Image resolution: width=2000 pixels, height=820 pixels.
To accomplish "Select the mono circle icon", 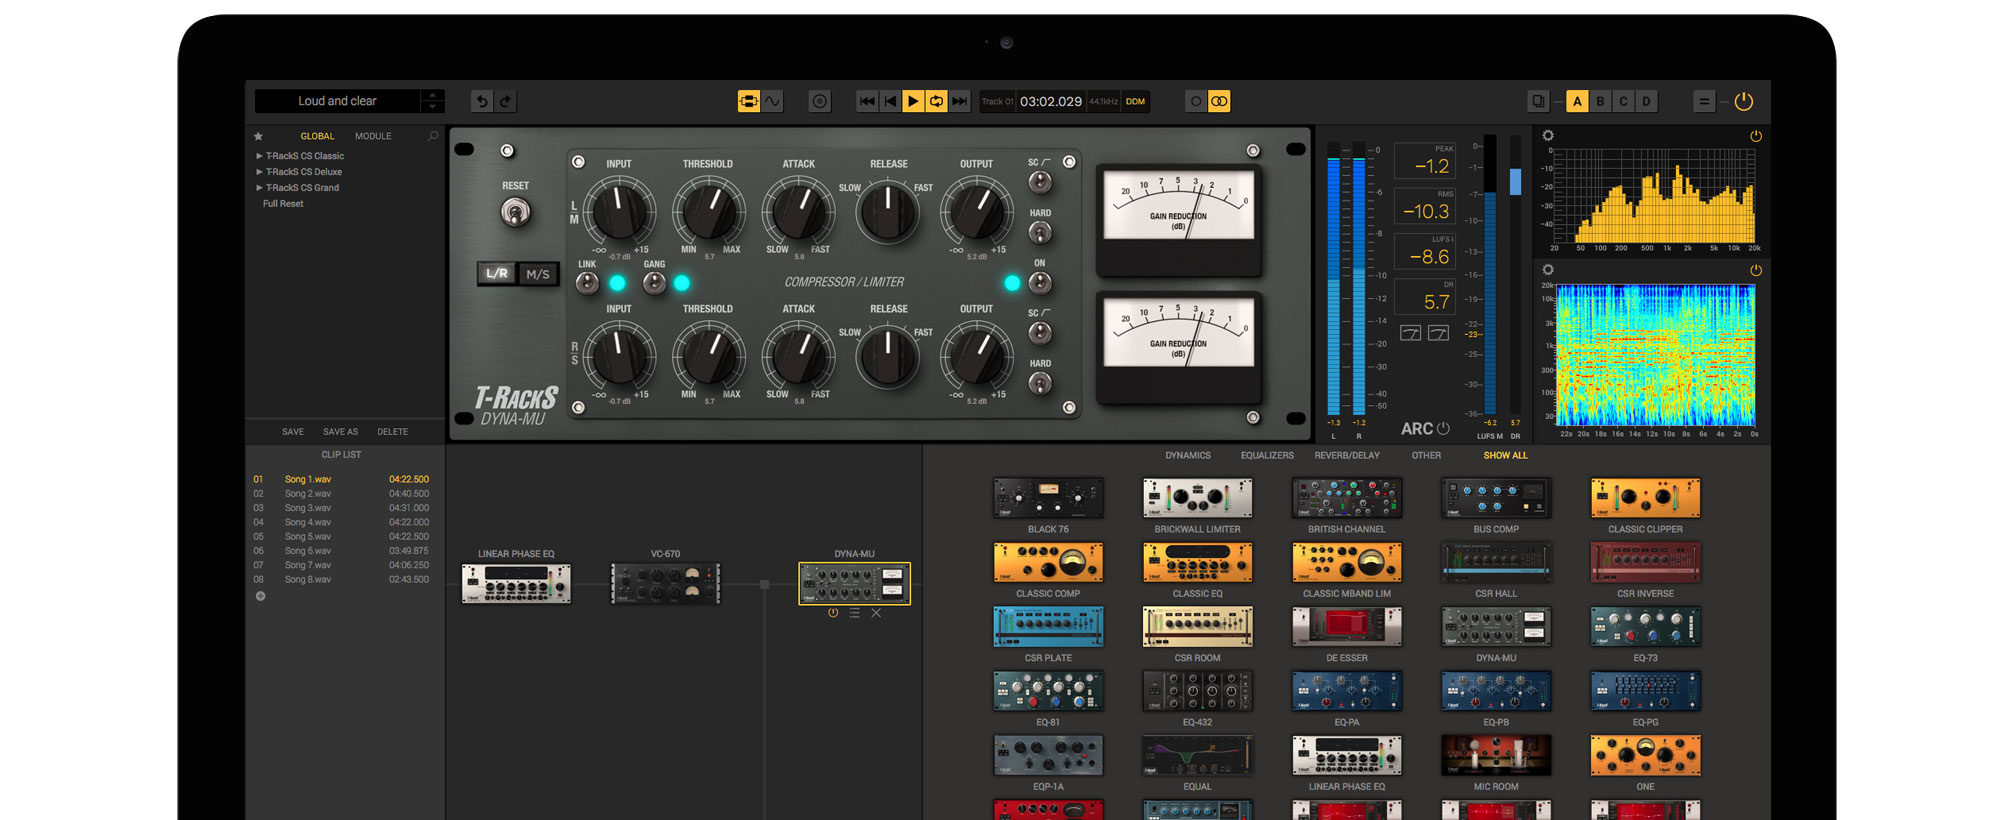I will pos(1195,101).
